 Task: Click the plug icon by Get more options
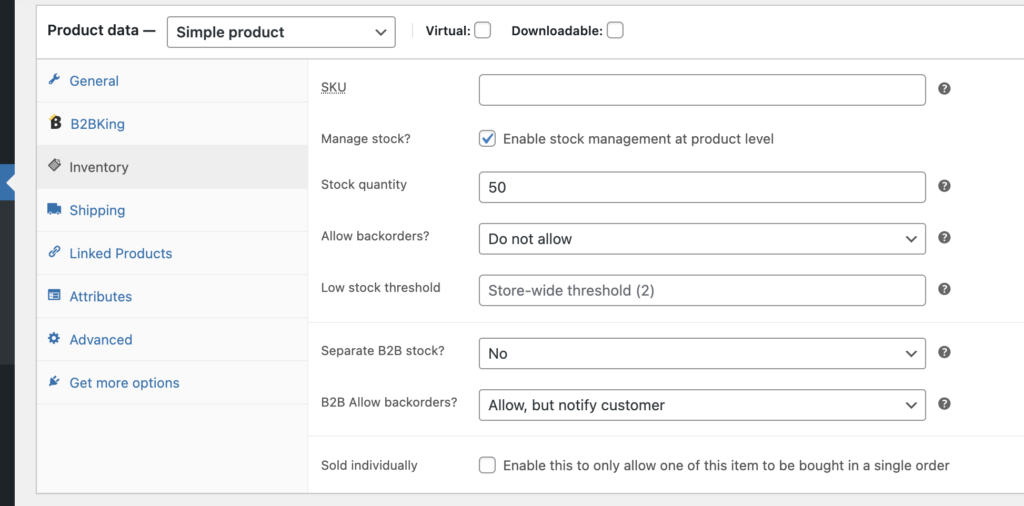(54, 381)
